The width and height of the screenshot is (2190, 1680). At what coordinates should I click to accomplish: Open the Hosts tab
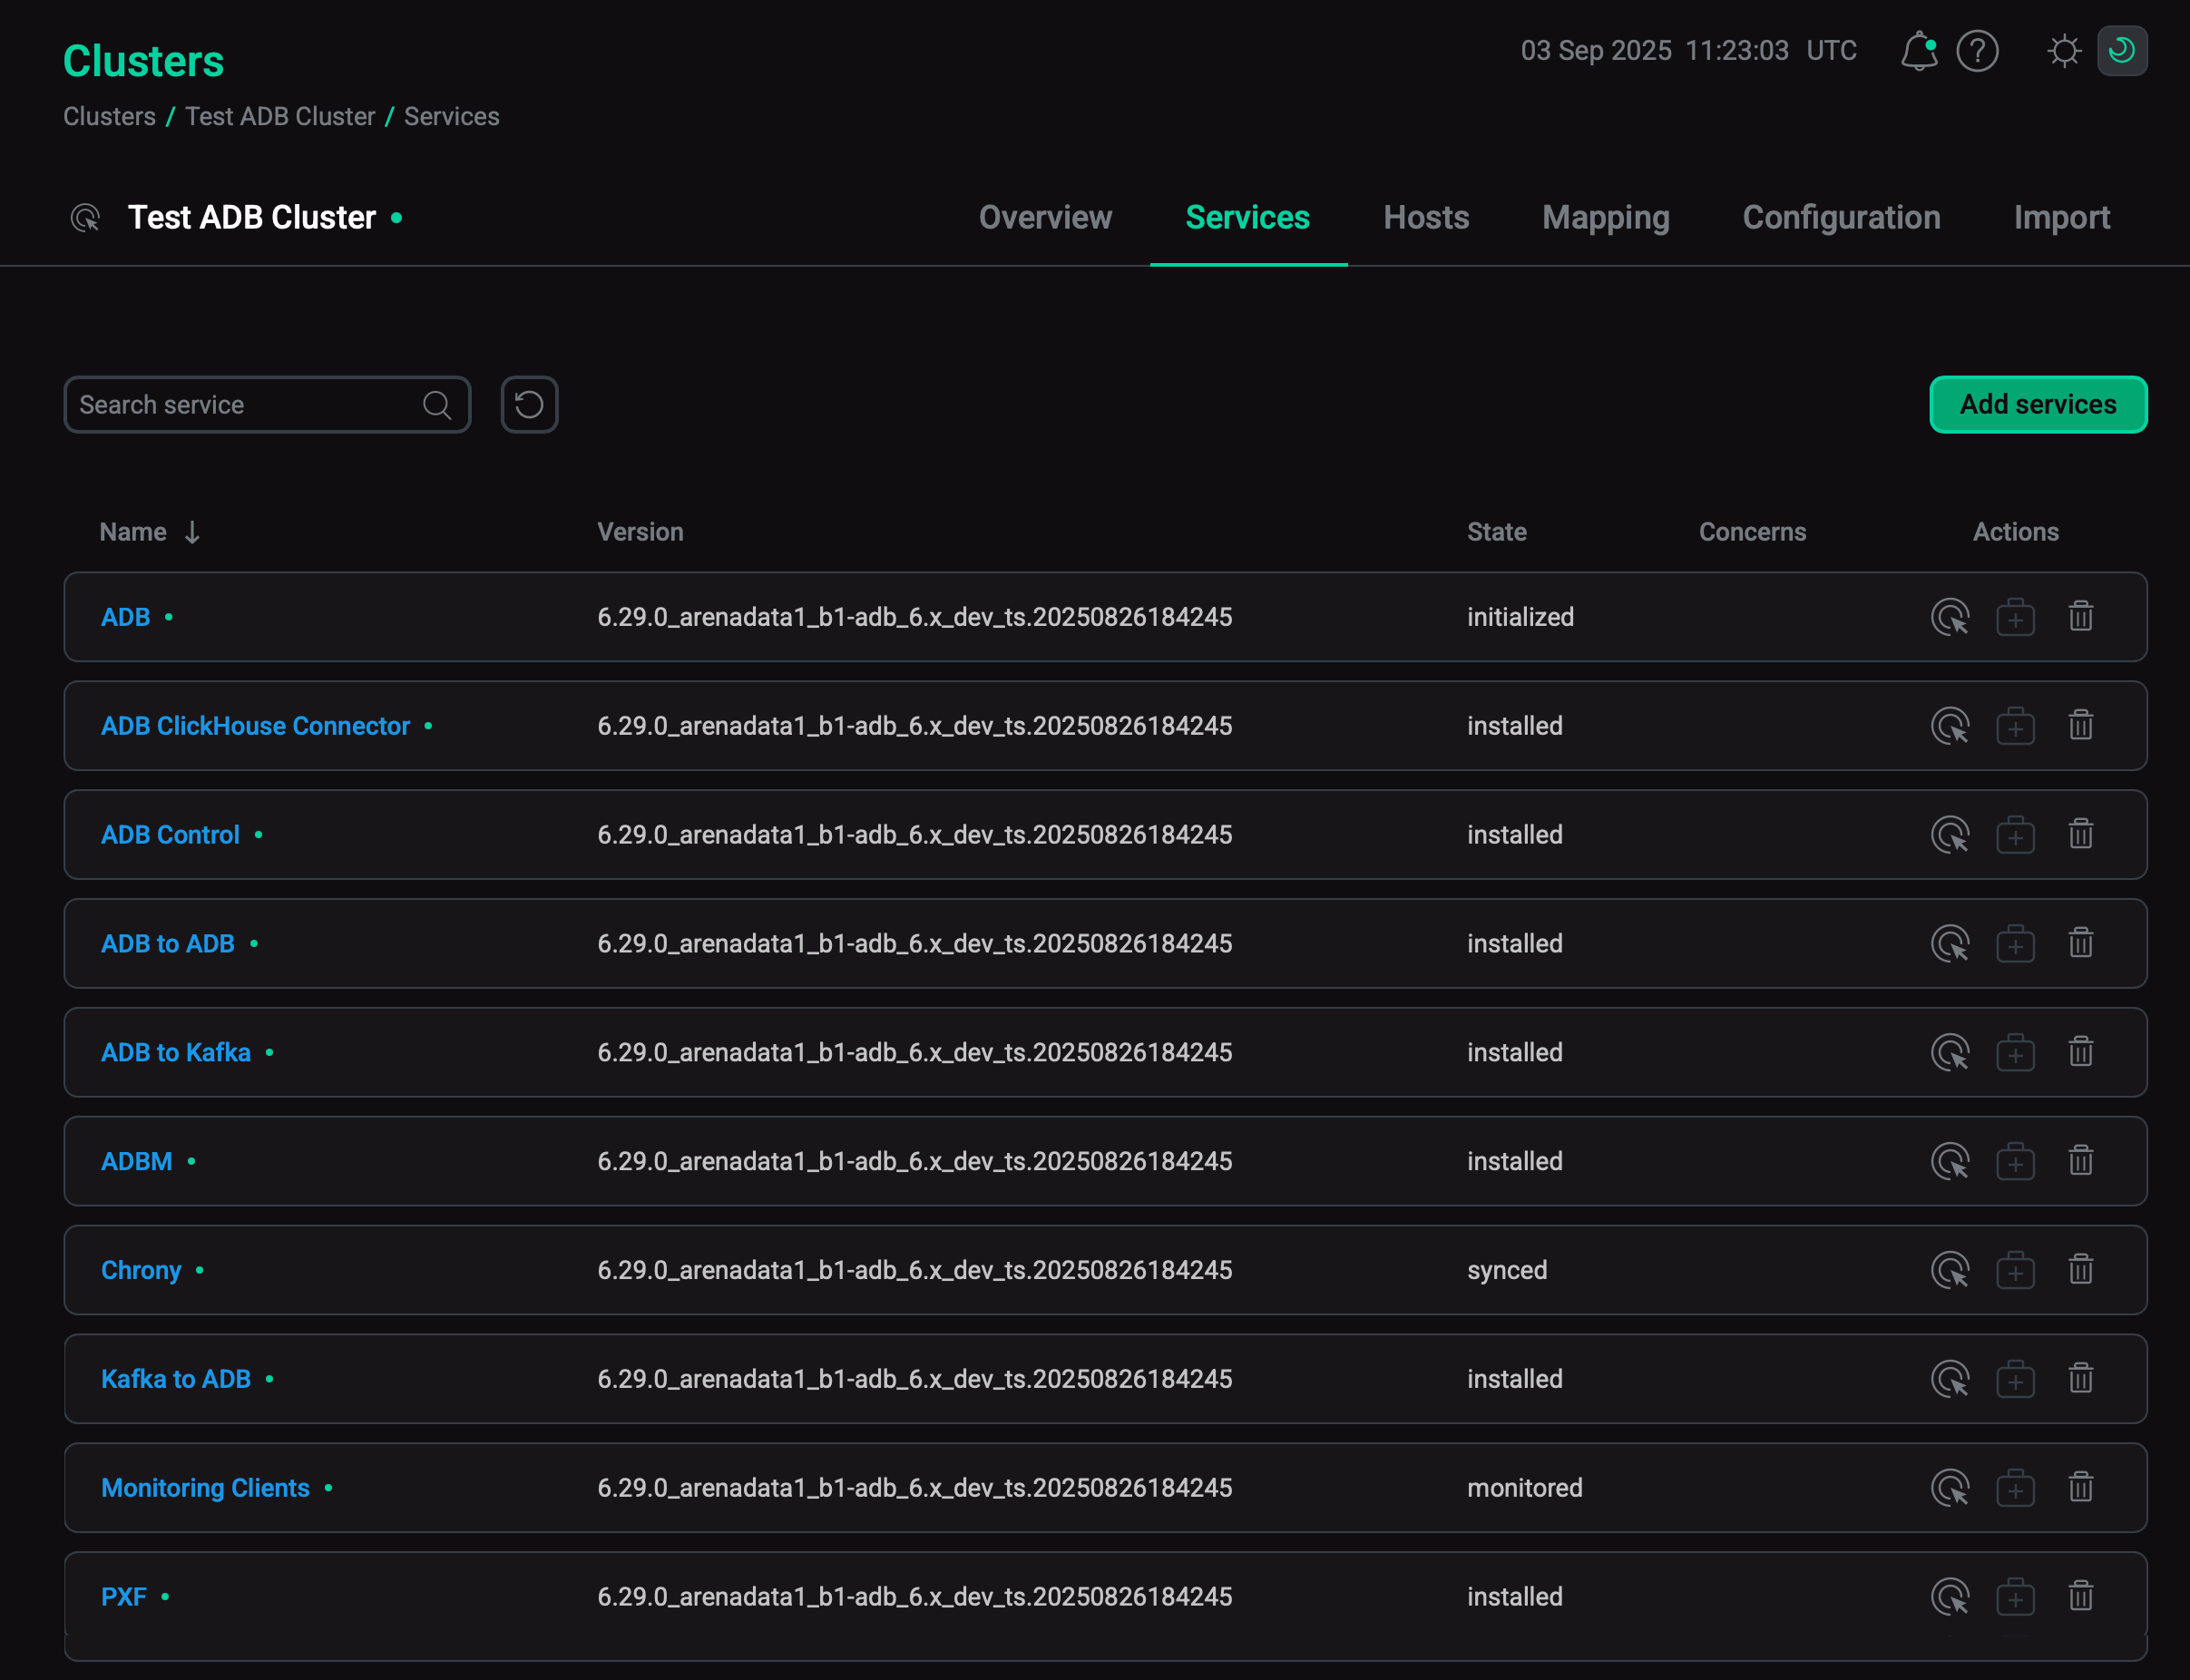1425,218
